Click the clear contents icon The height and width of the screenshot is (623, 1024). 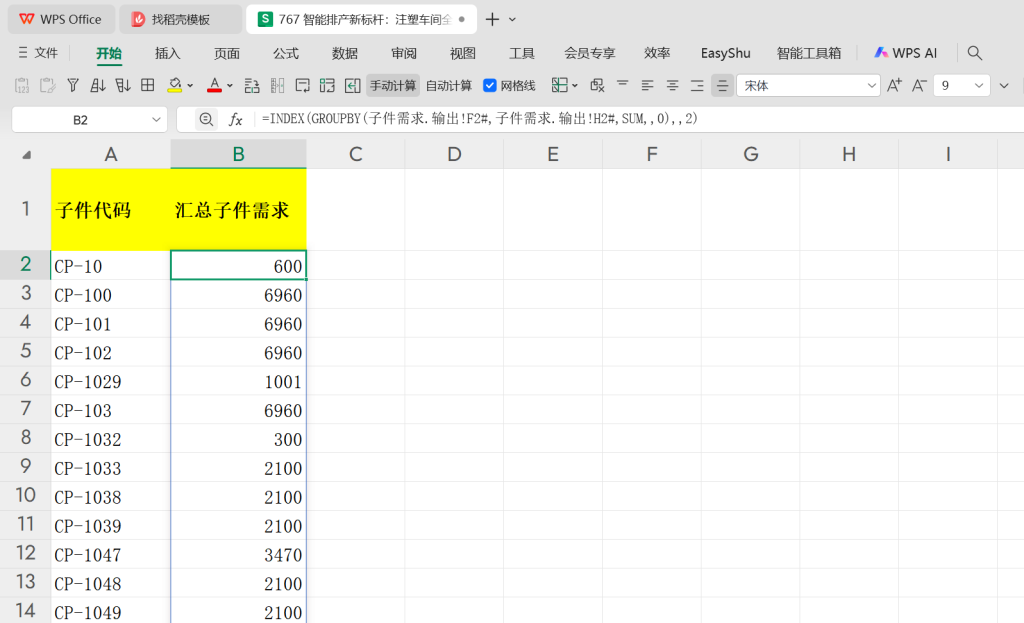[597, 86]
